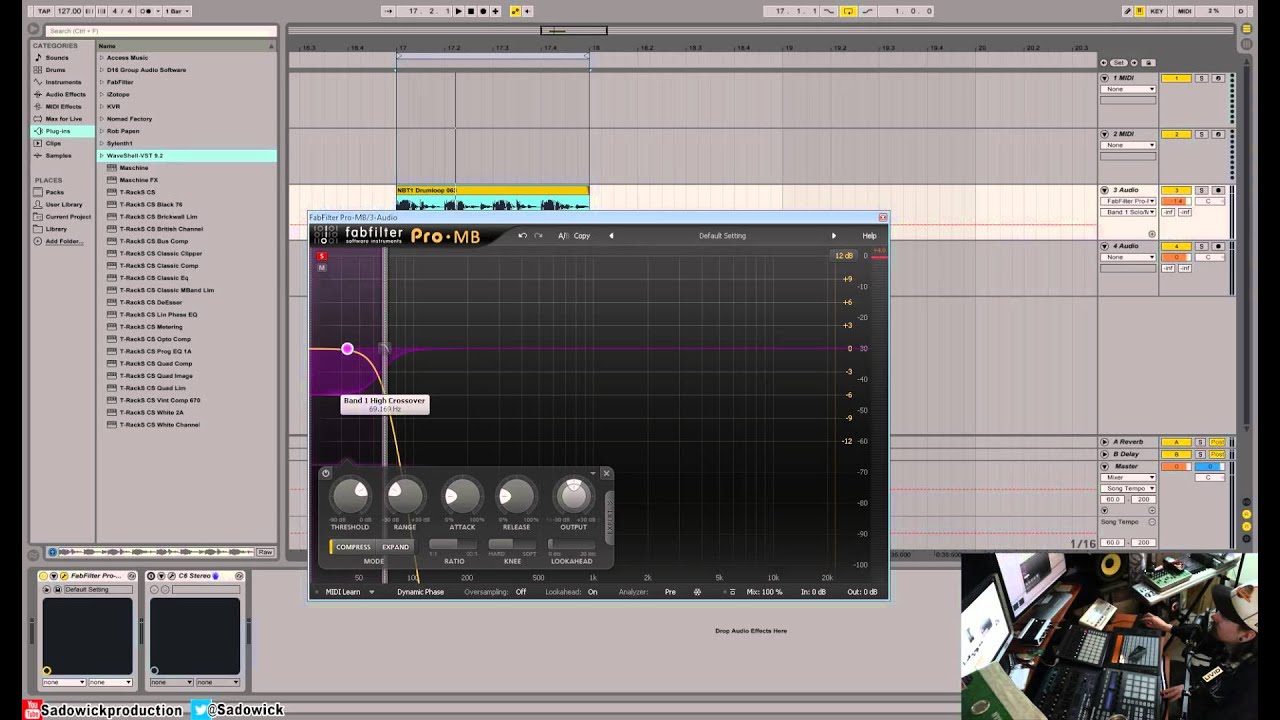Select Audio Effects category in browser
The image size is (1280, 720).
point(66,94)
